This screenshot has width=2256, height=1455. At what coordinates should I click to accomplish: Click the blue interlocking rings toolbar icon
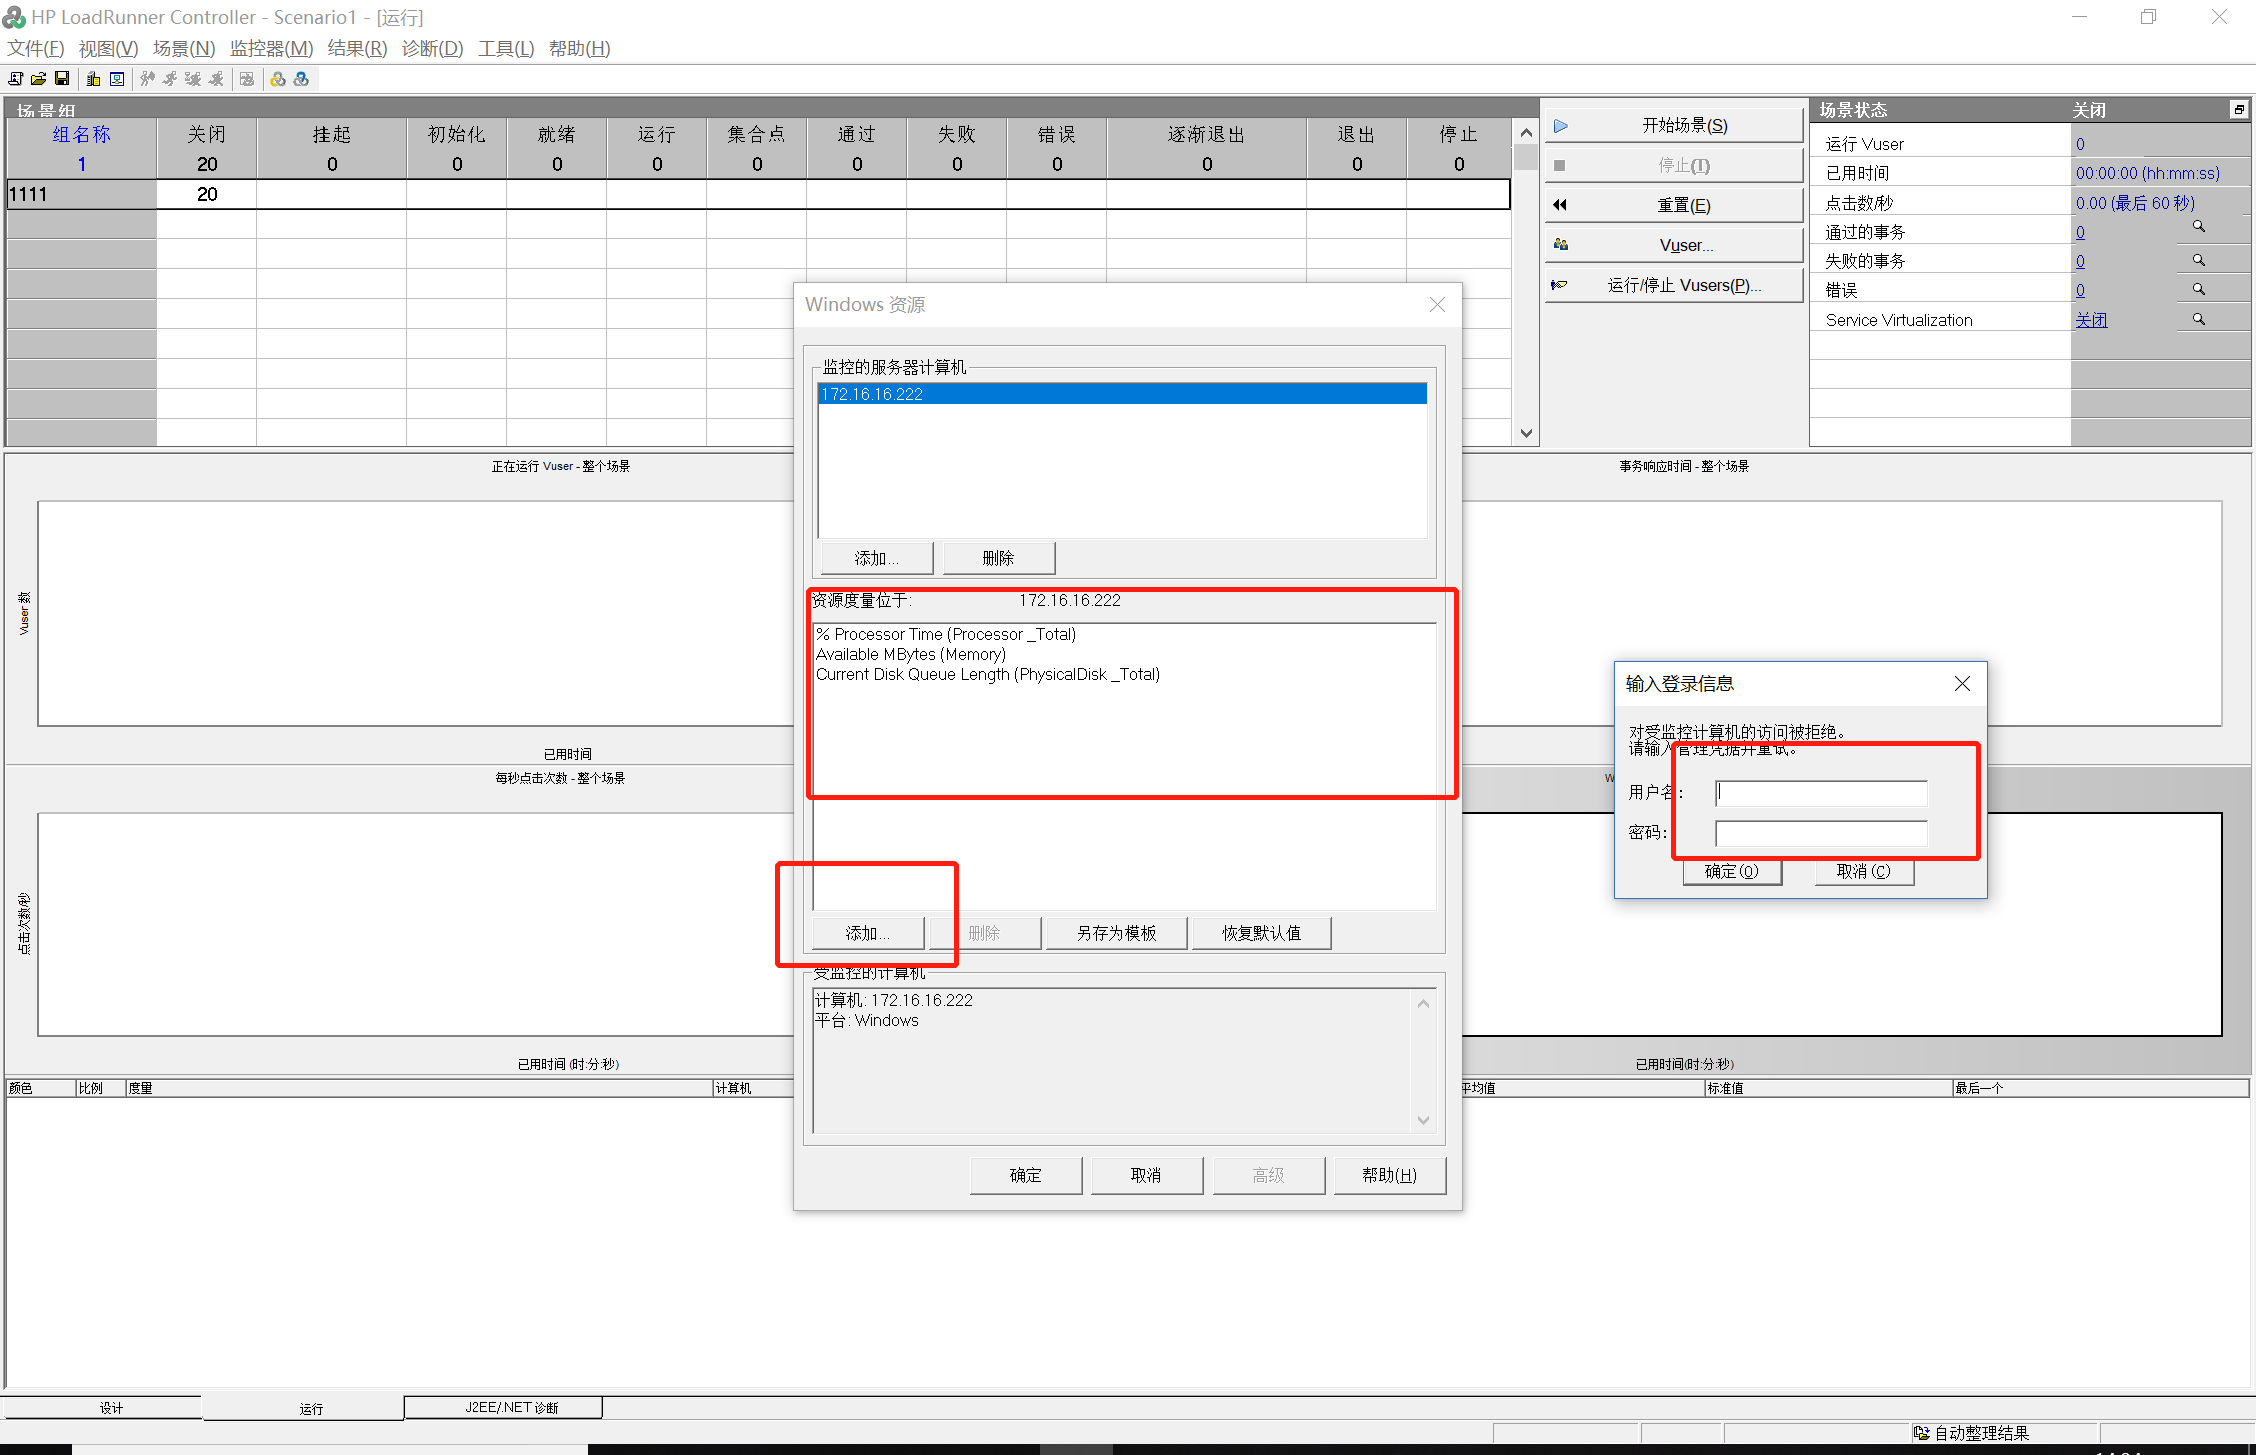(x=302, y=79)
